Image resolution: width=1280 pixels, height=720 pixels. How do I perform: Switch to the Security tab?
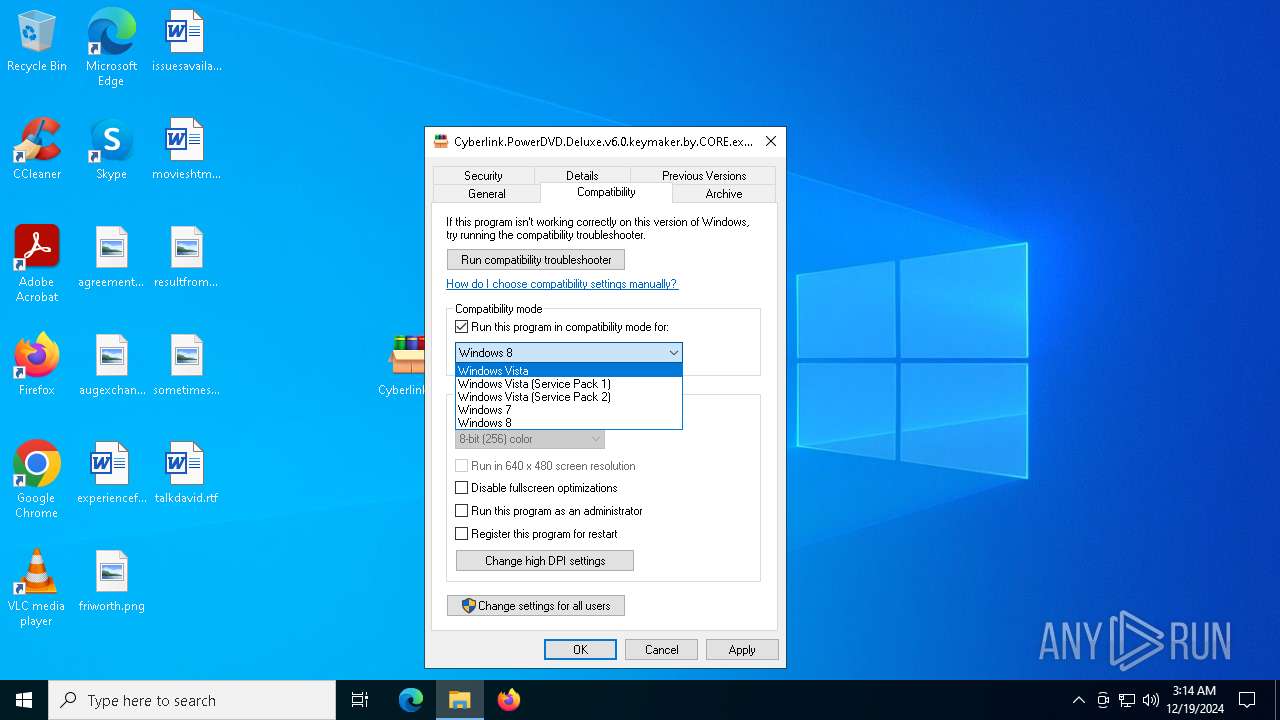click(x=483, y=176)
